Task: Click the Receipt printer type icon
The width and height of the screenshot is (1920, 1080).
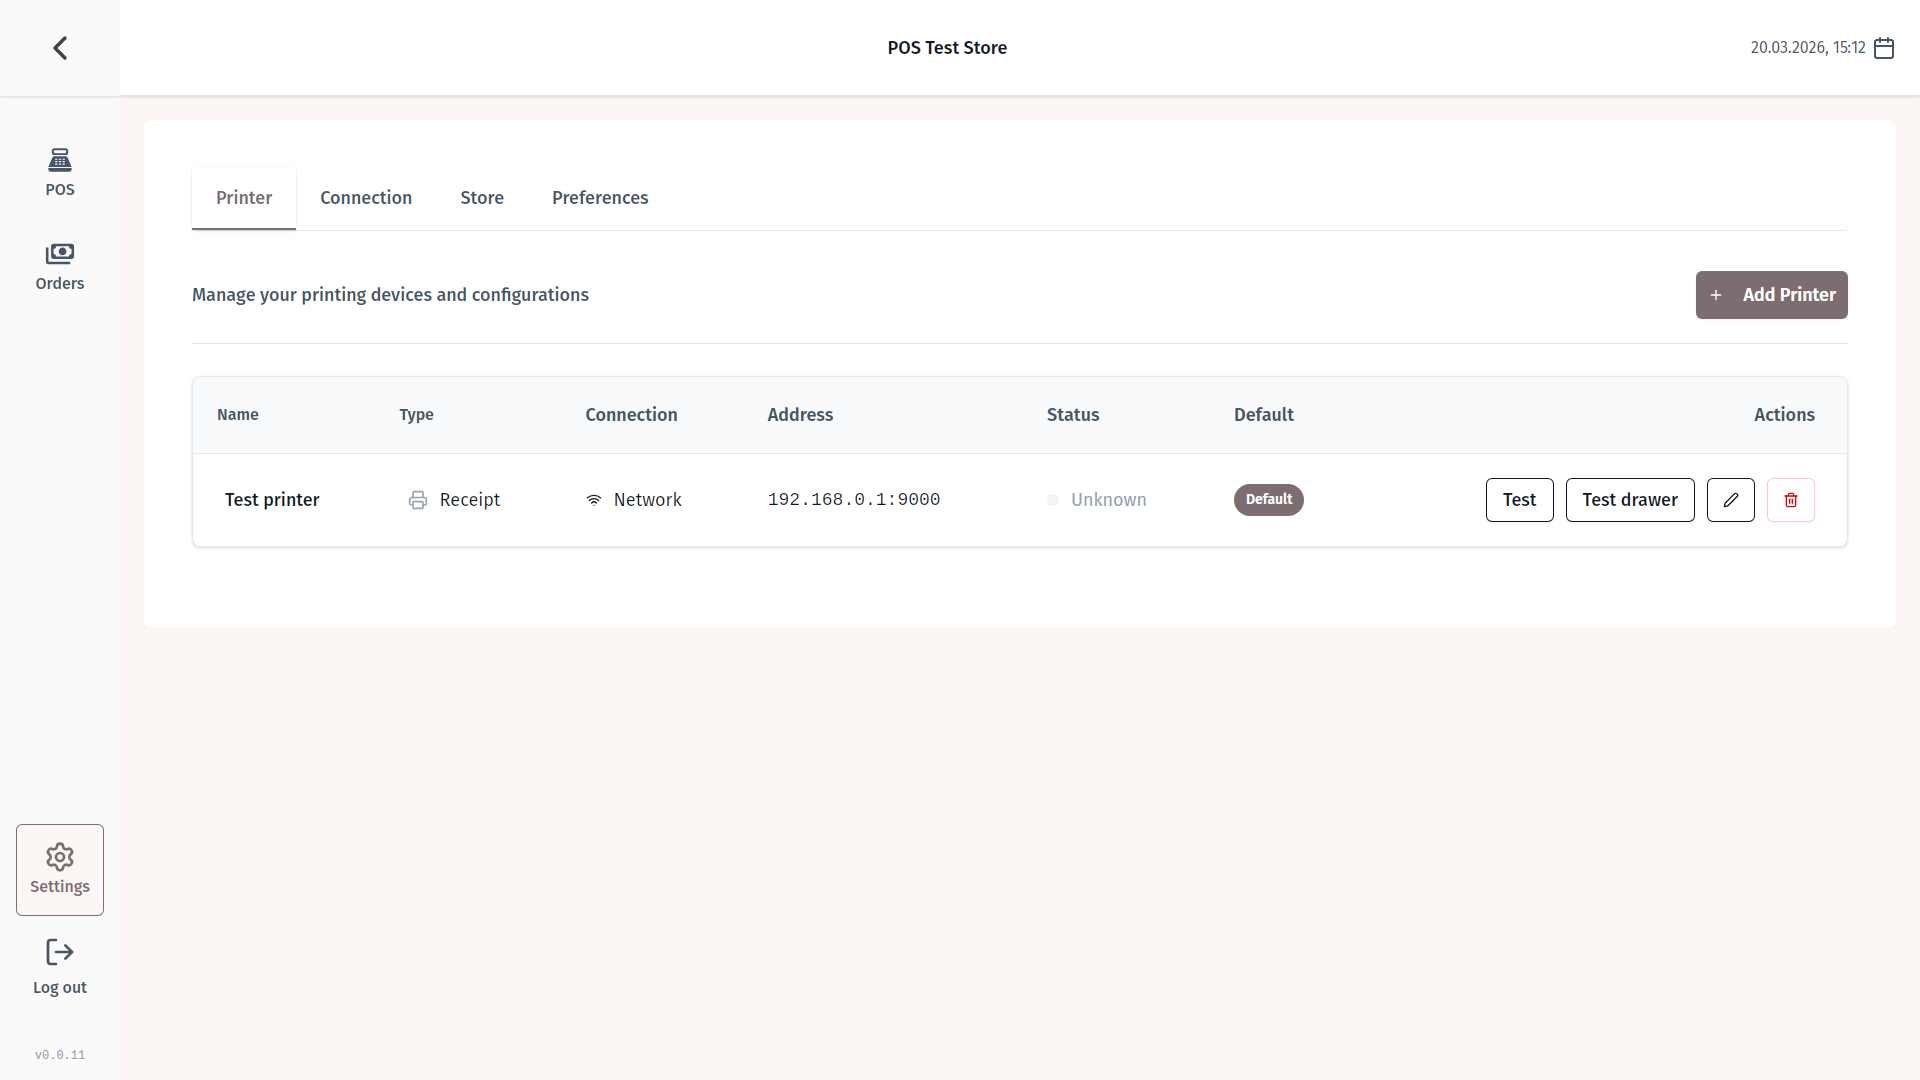Action: click(x=418, y=500)
